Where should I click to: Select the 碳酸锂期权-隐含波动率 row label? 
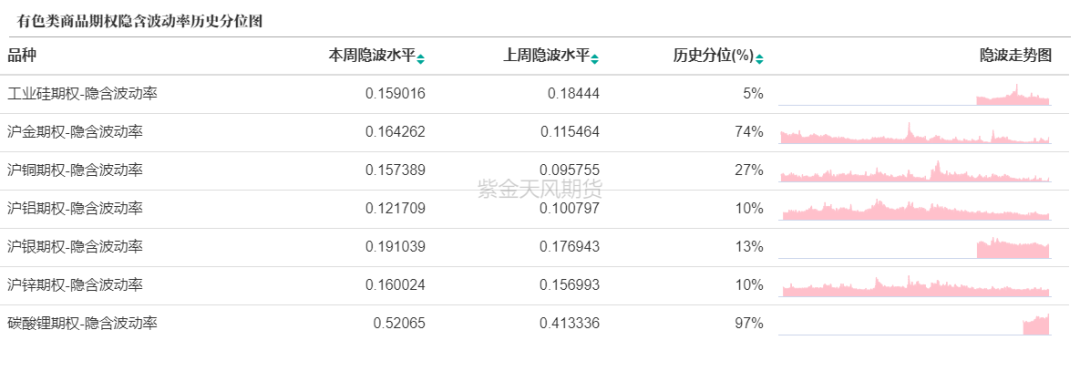click(x=83, y=322)
